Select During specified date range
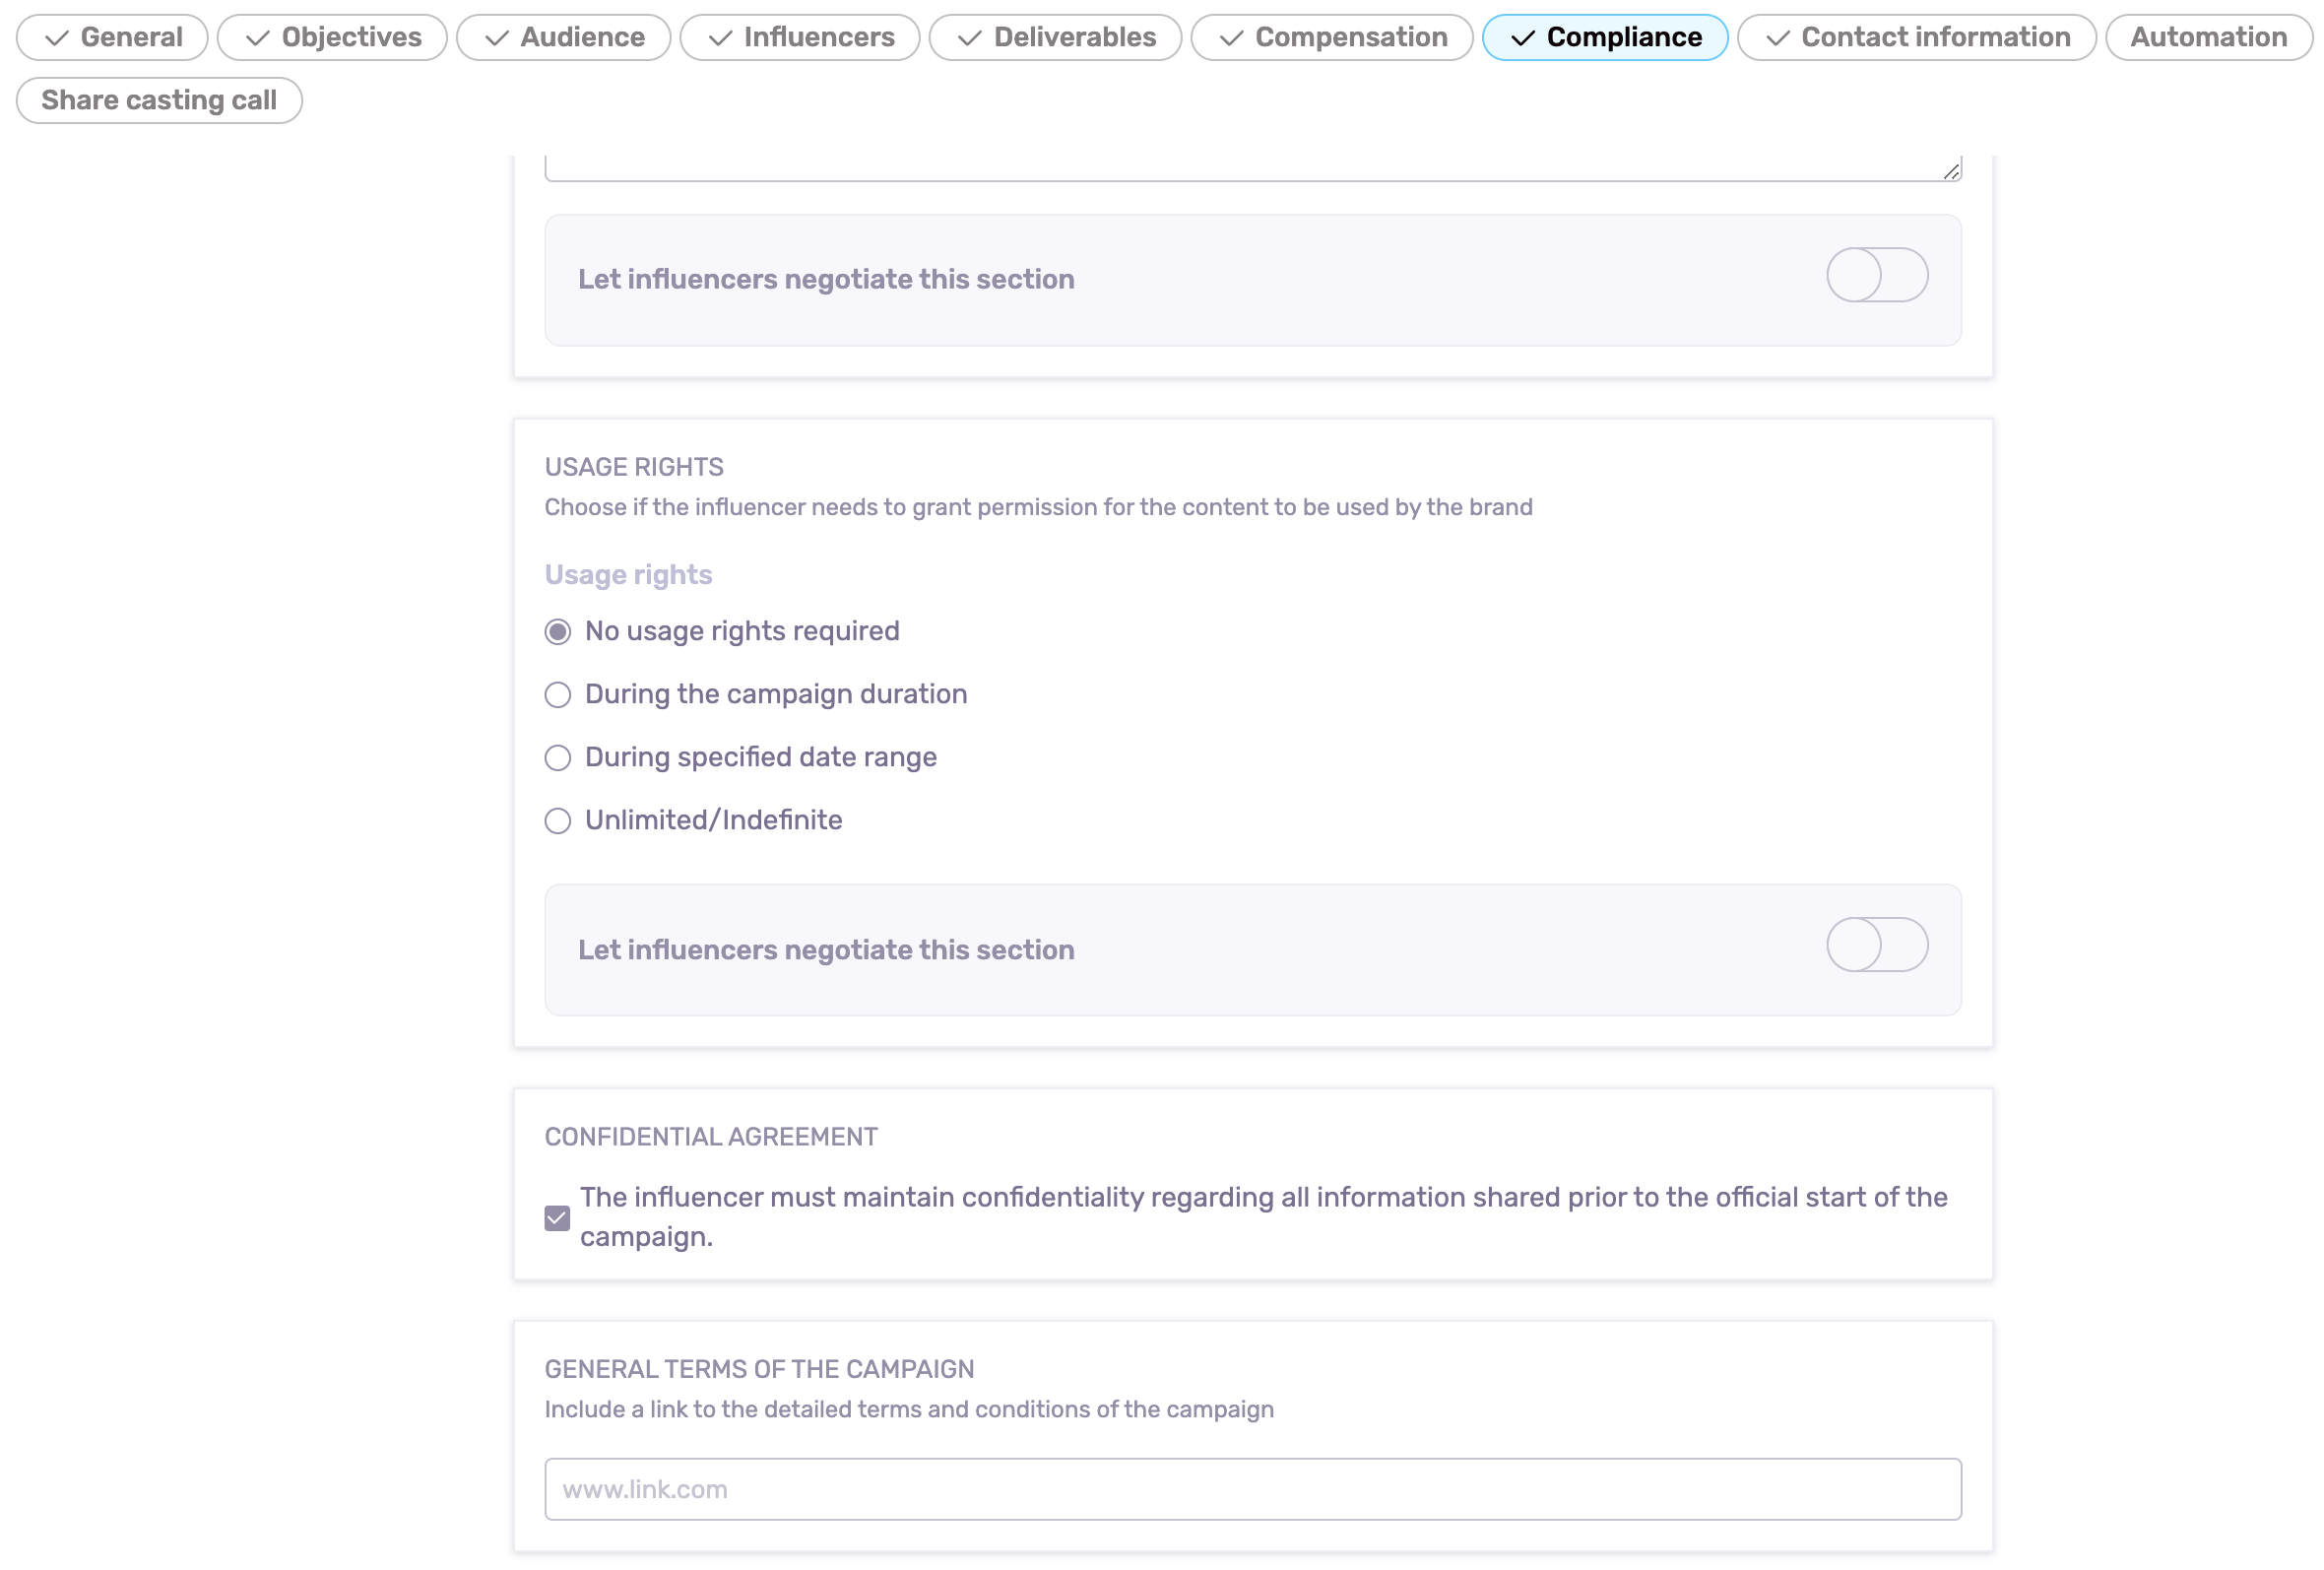This screenshot has height=1570, width=2324. 558,757
